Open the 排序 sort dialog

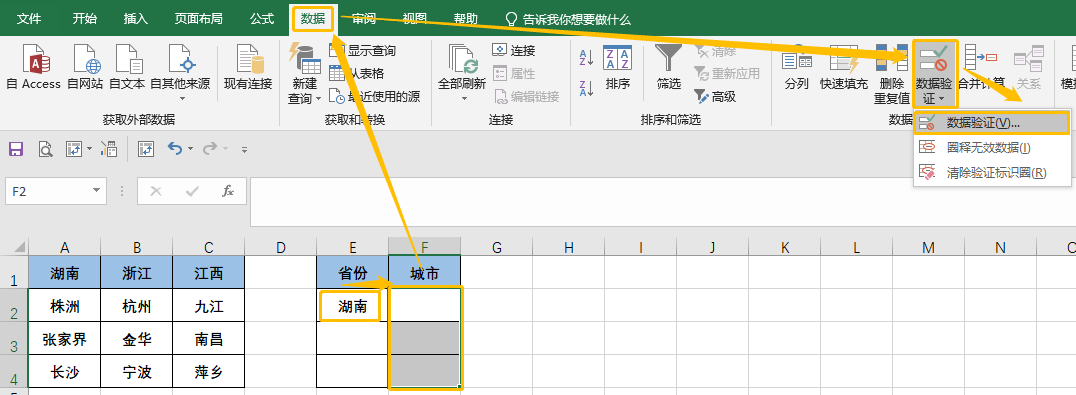coord(618,67)
